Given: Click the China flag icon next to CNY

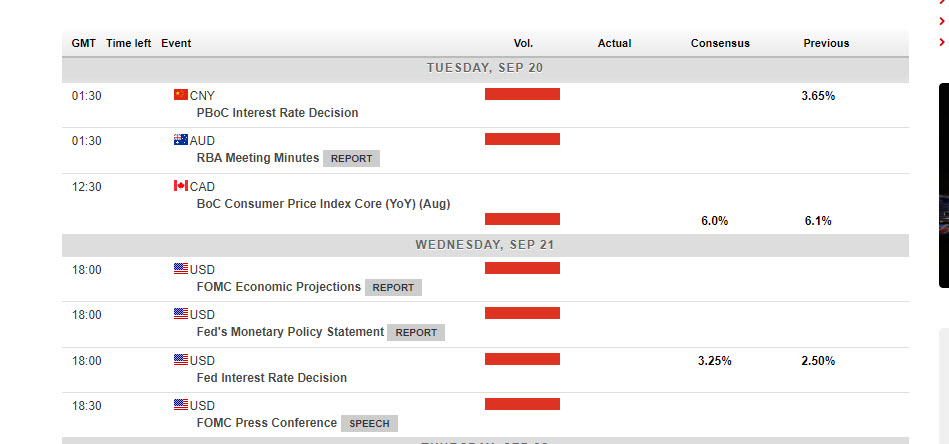Looking at the screenshot, I should click(180, 95).
